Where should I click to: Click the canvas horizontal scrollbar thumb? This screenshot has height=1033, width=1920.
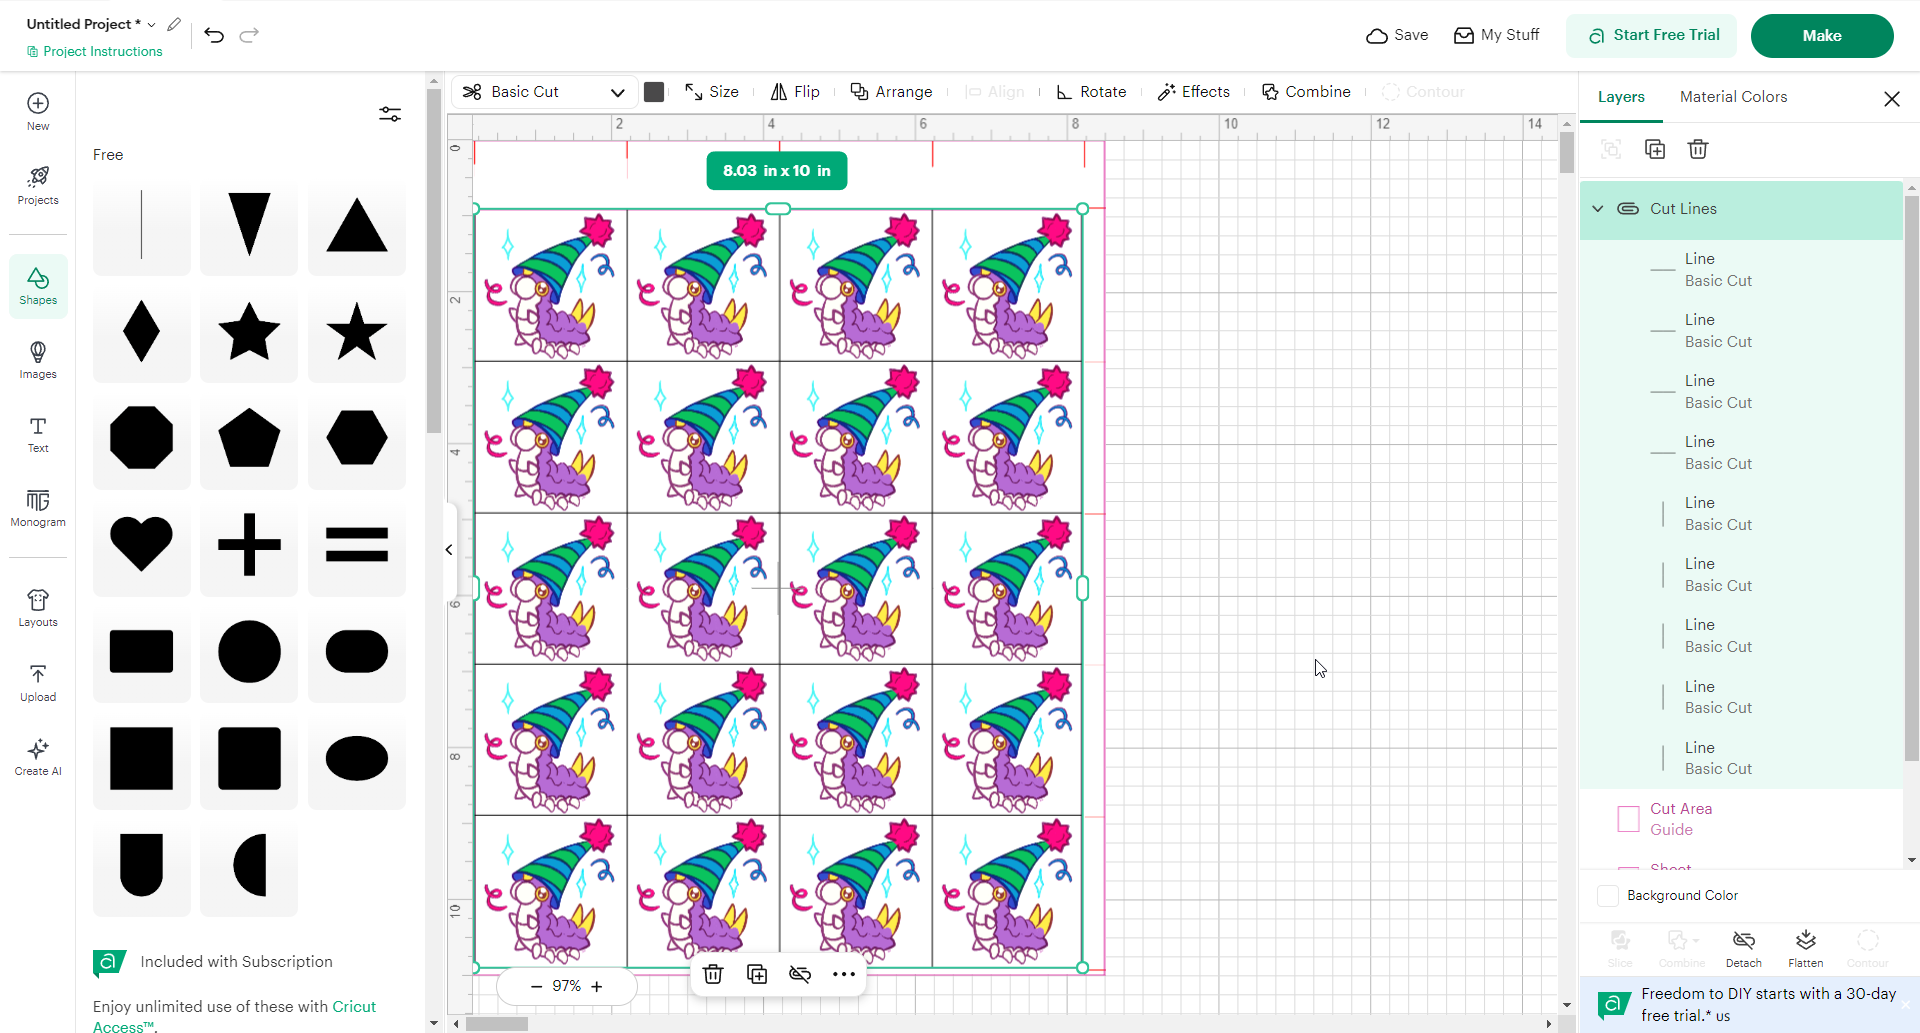[x=497, y=1024]
